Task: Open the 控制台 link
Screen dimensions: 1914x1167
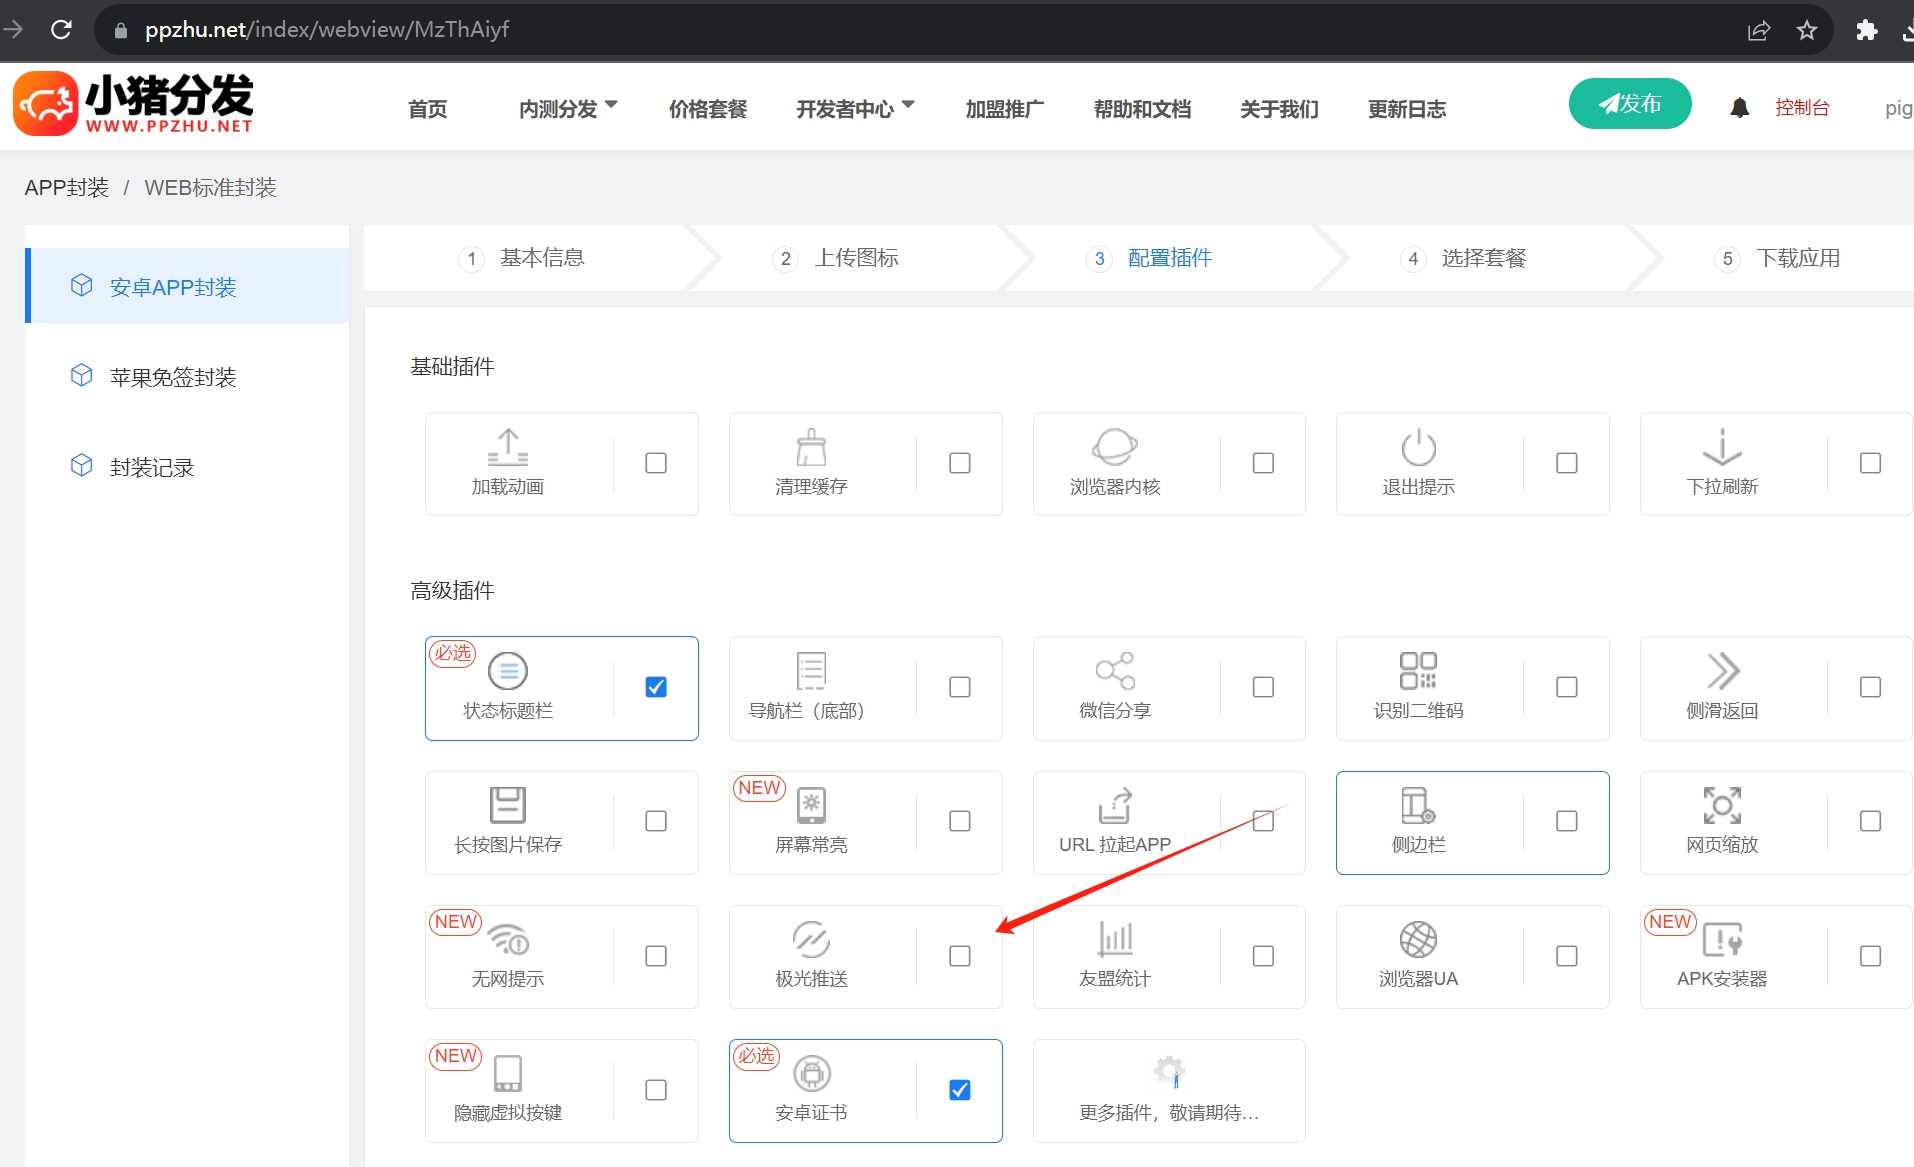Action: click(1801, 108)
